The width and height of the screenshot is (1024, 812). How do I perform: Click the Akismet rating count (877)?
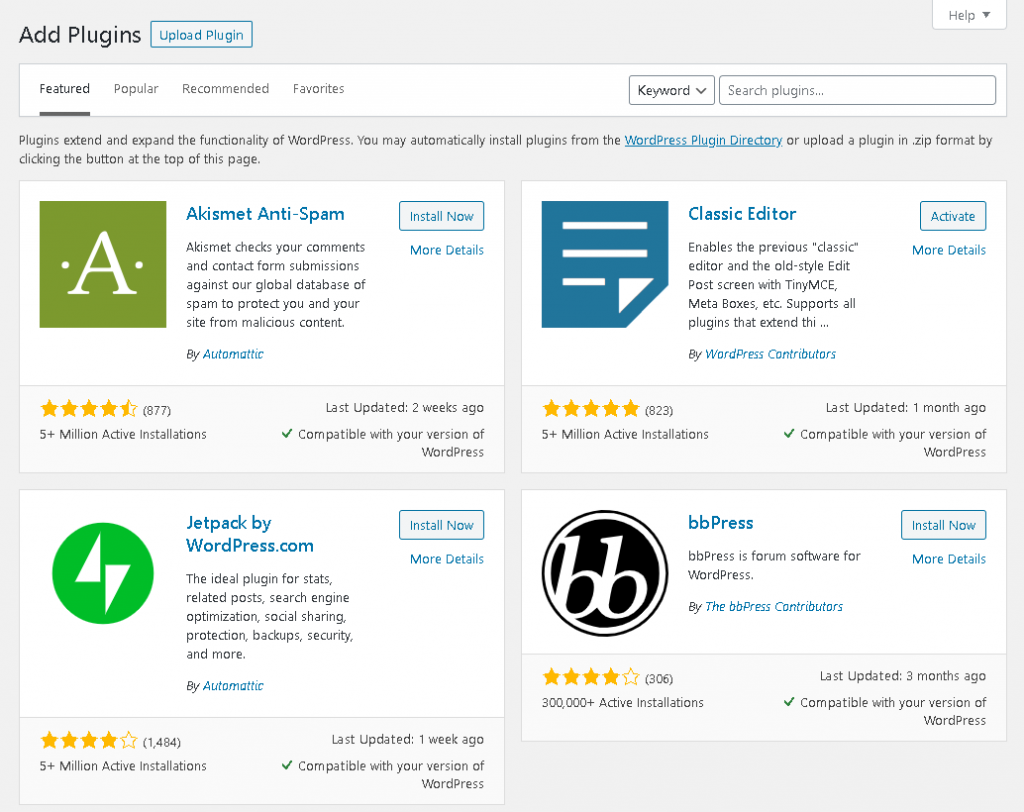[x=157, y=410]
